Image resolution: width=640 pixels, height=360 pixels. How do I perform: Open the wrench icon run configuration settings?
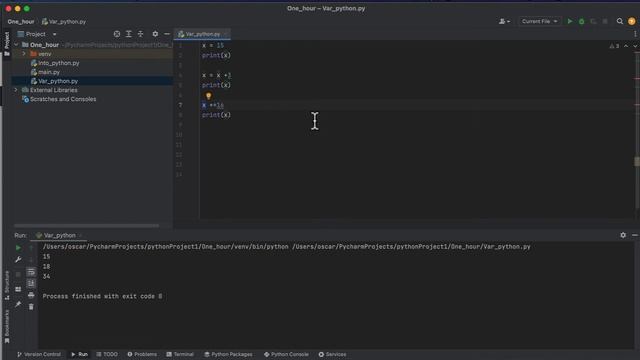pyautogui.click(x=18, y=259)
